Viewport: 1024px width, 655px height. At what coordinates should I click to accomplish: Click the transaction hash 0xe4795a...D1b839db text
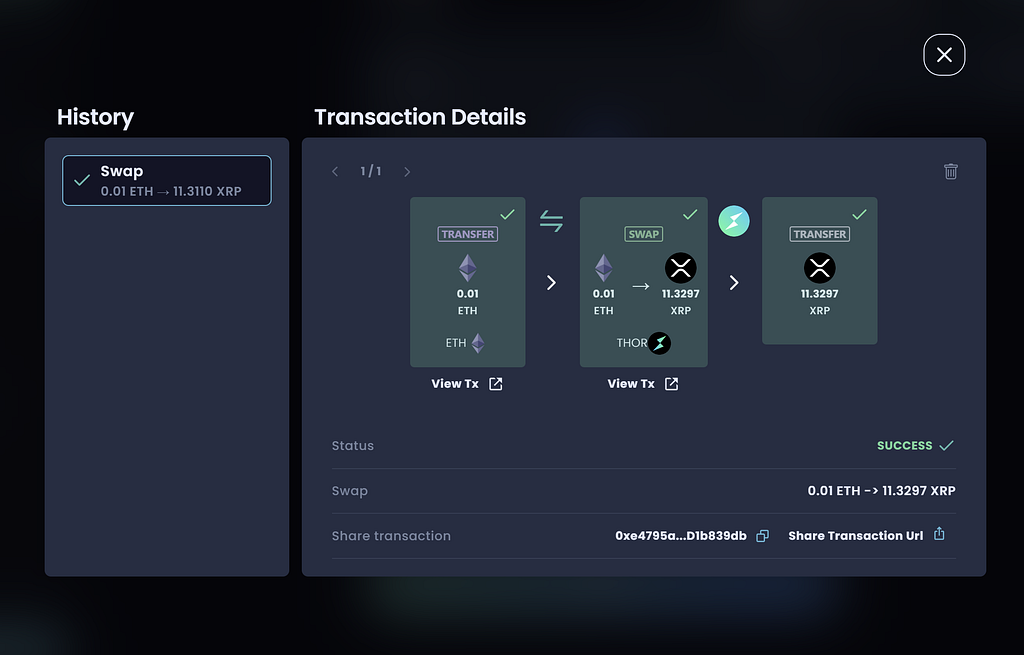click(680, 536)
